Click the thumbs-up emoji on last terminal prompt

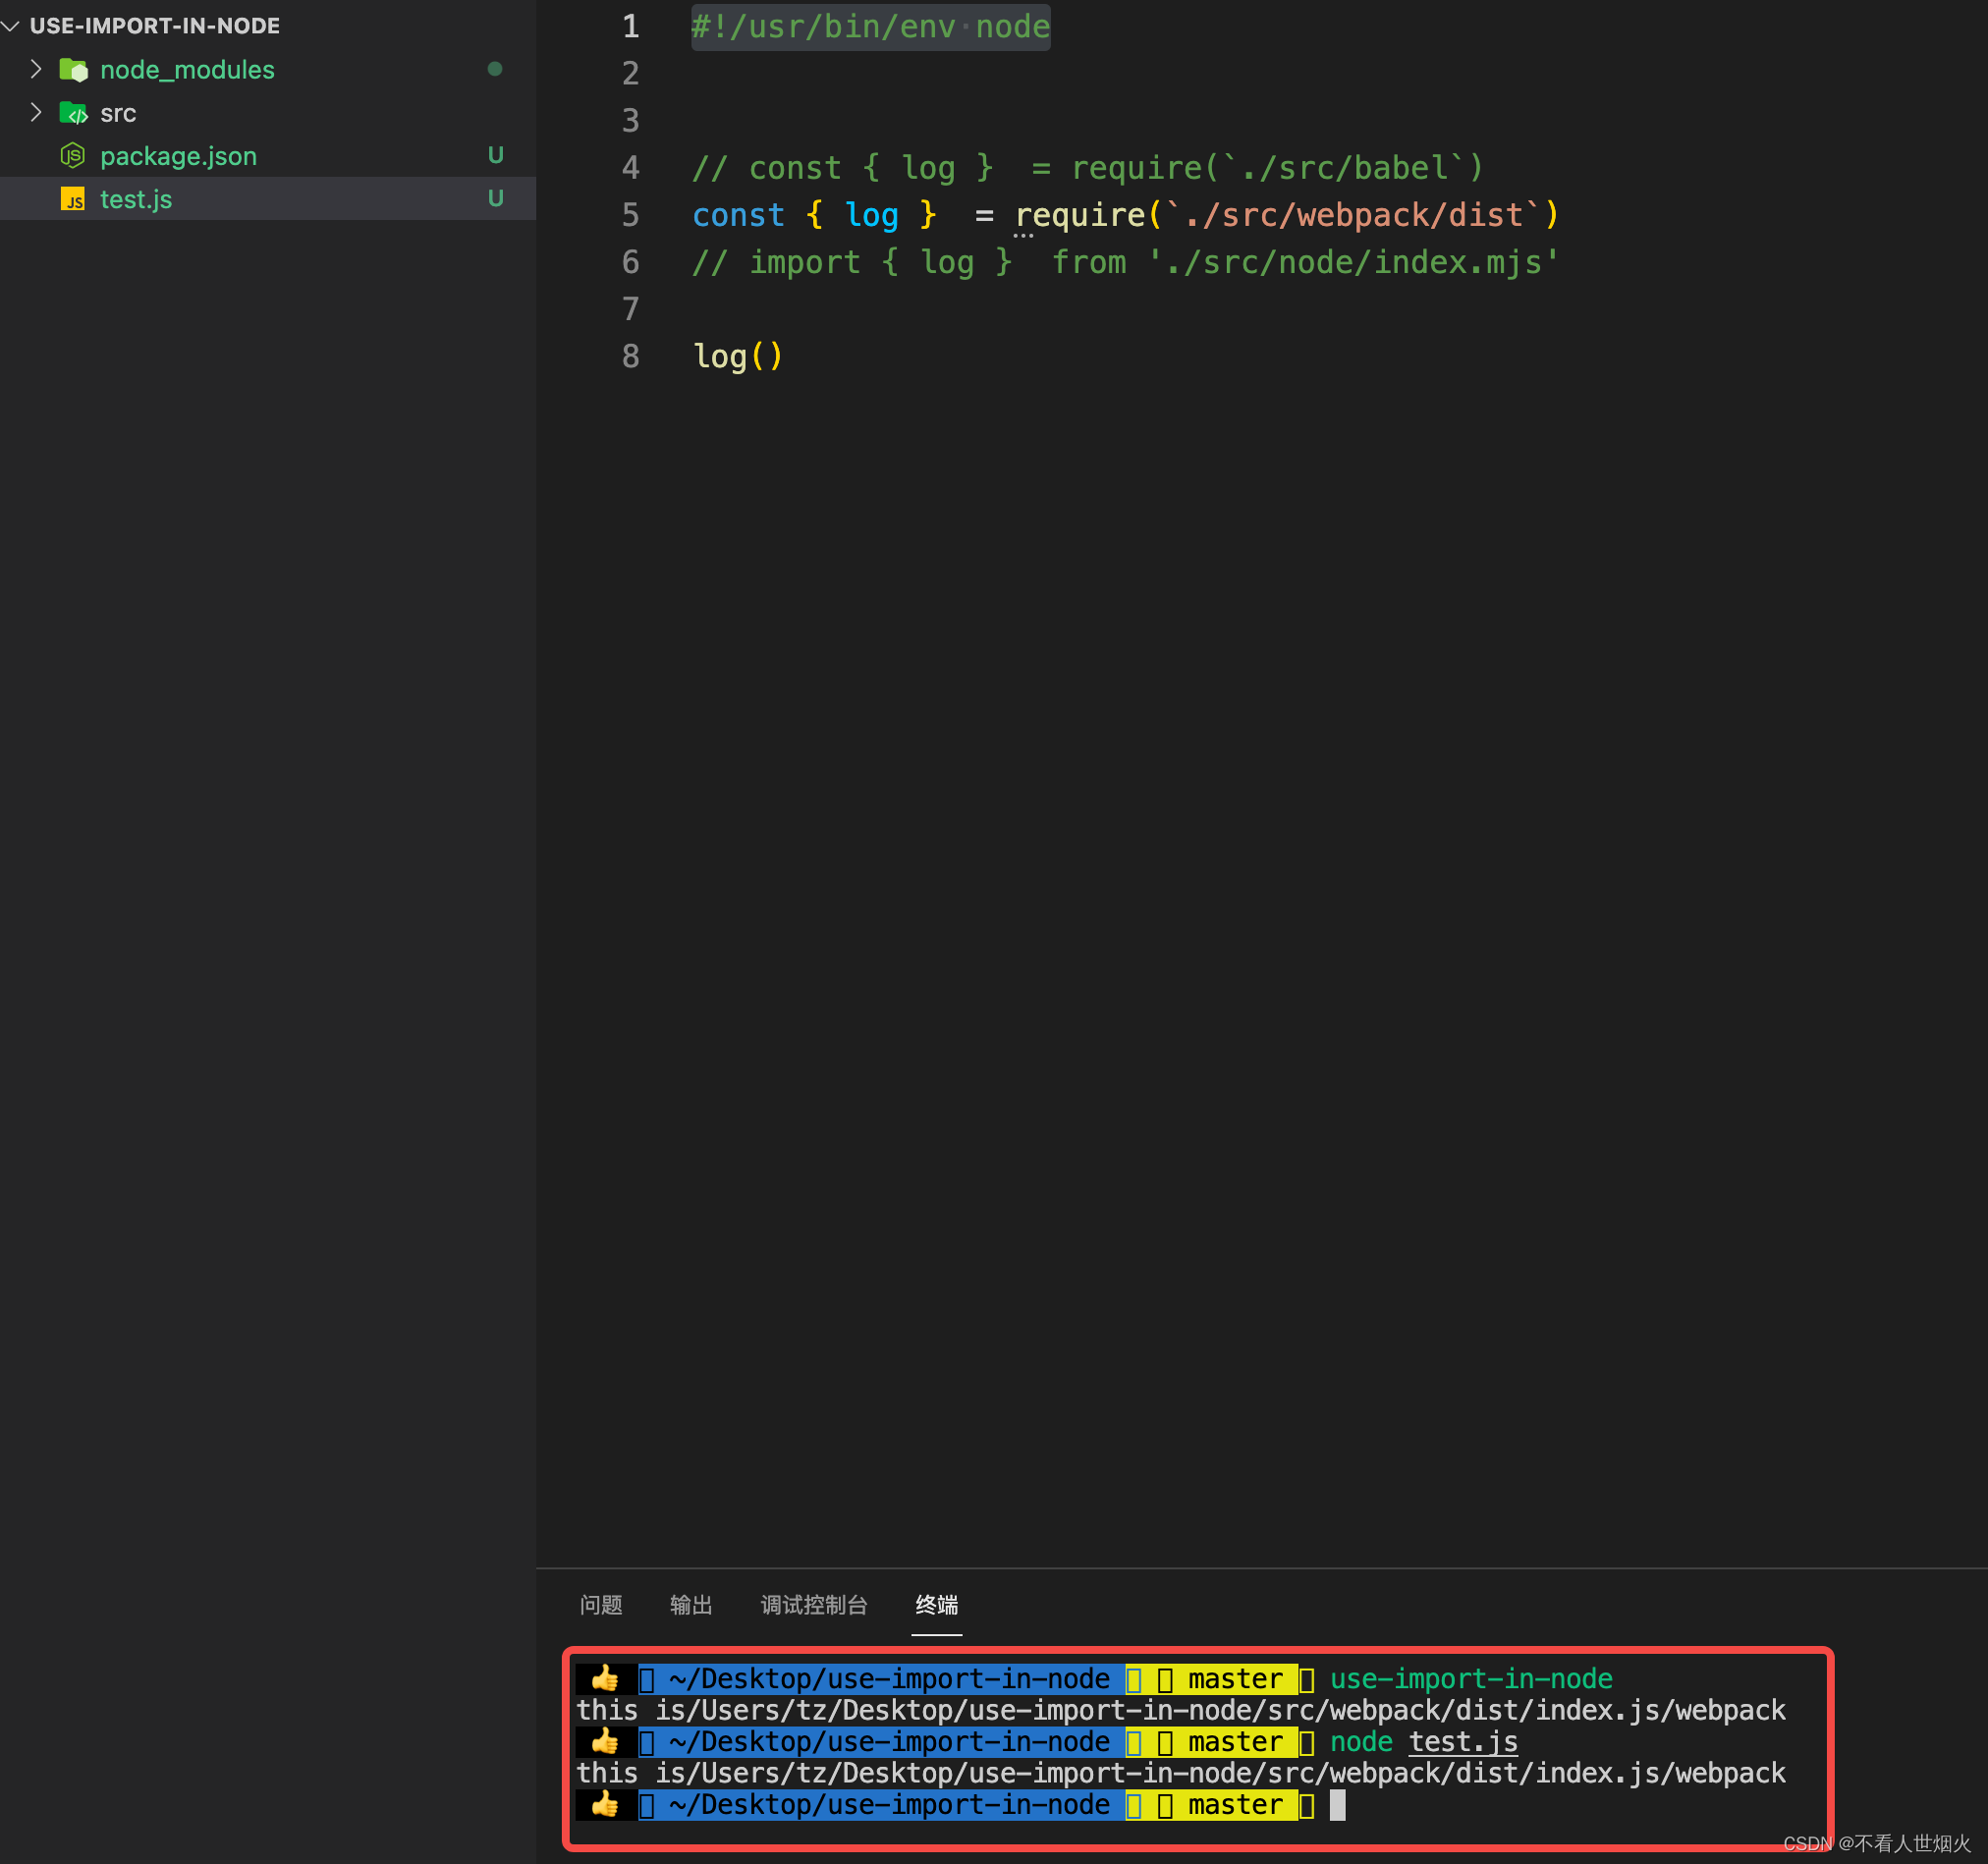coord(605,1804)
